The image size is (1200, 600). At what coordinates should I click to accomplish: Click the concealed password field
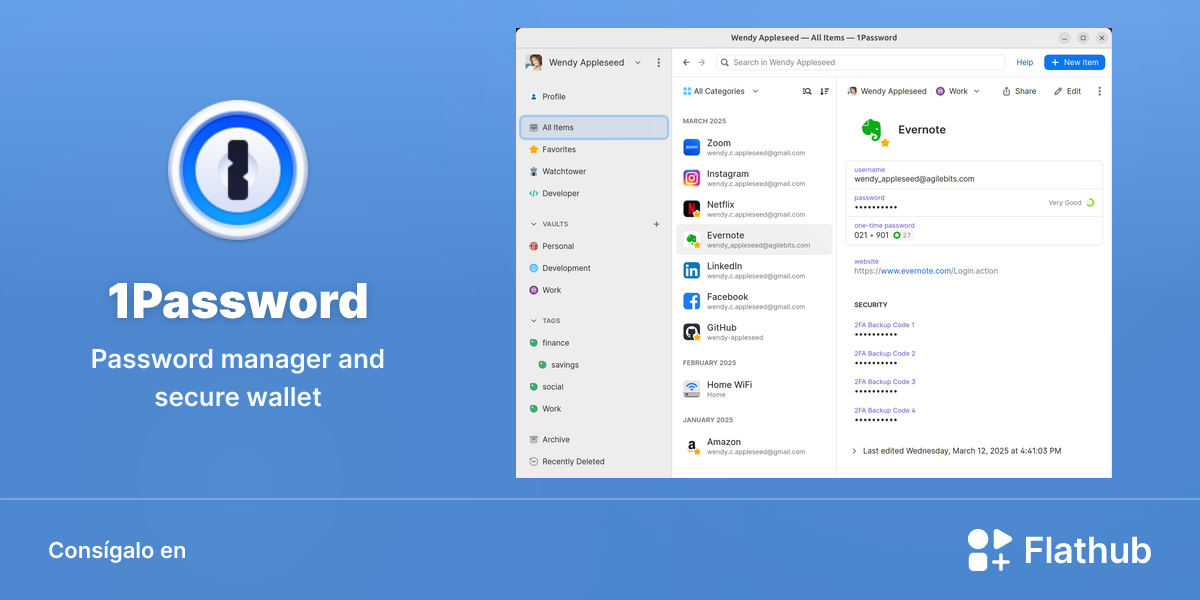pos(974,203)
